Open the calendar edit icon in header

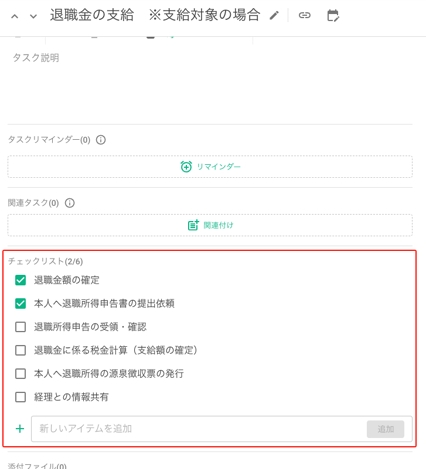333,15
